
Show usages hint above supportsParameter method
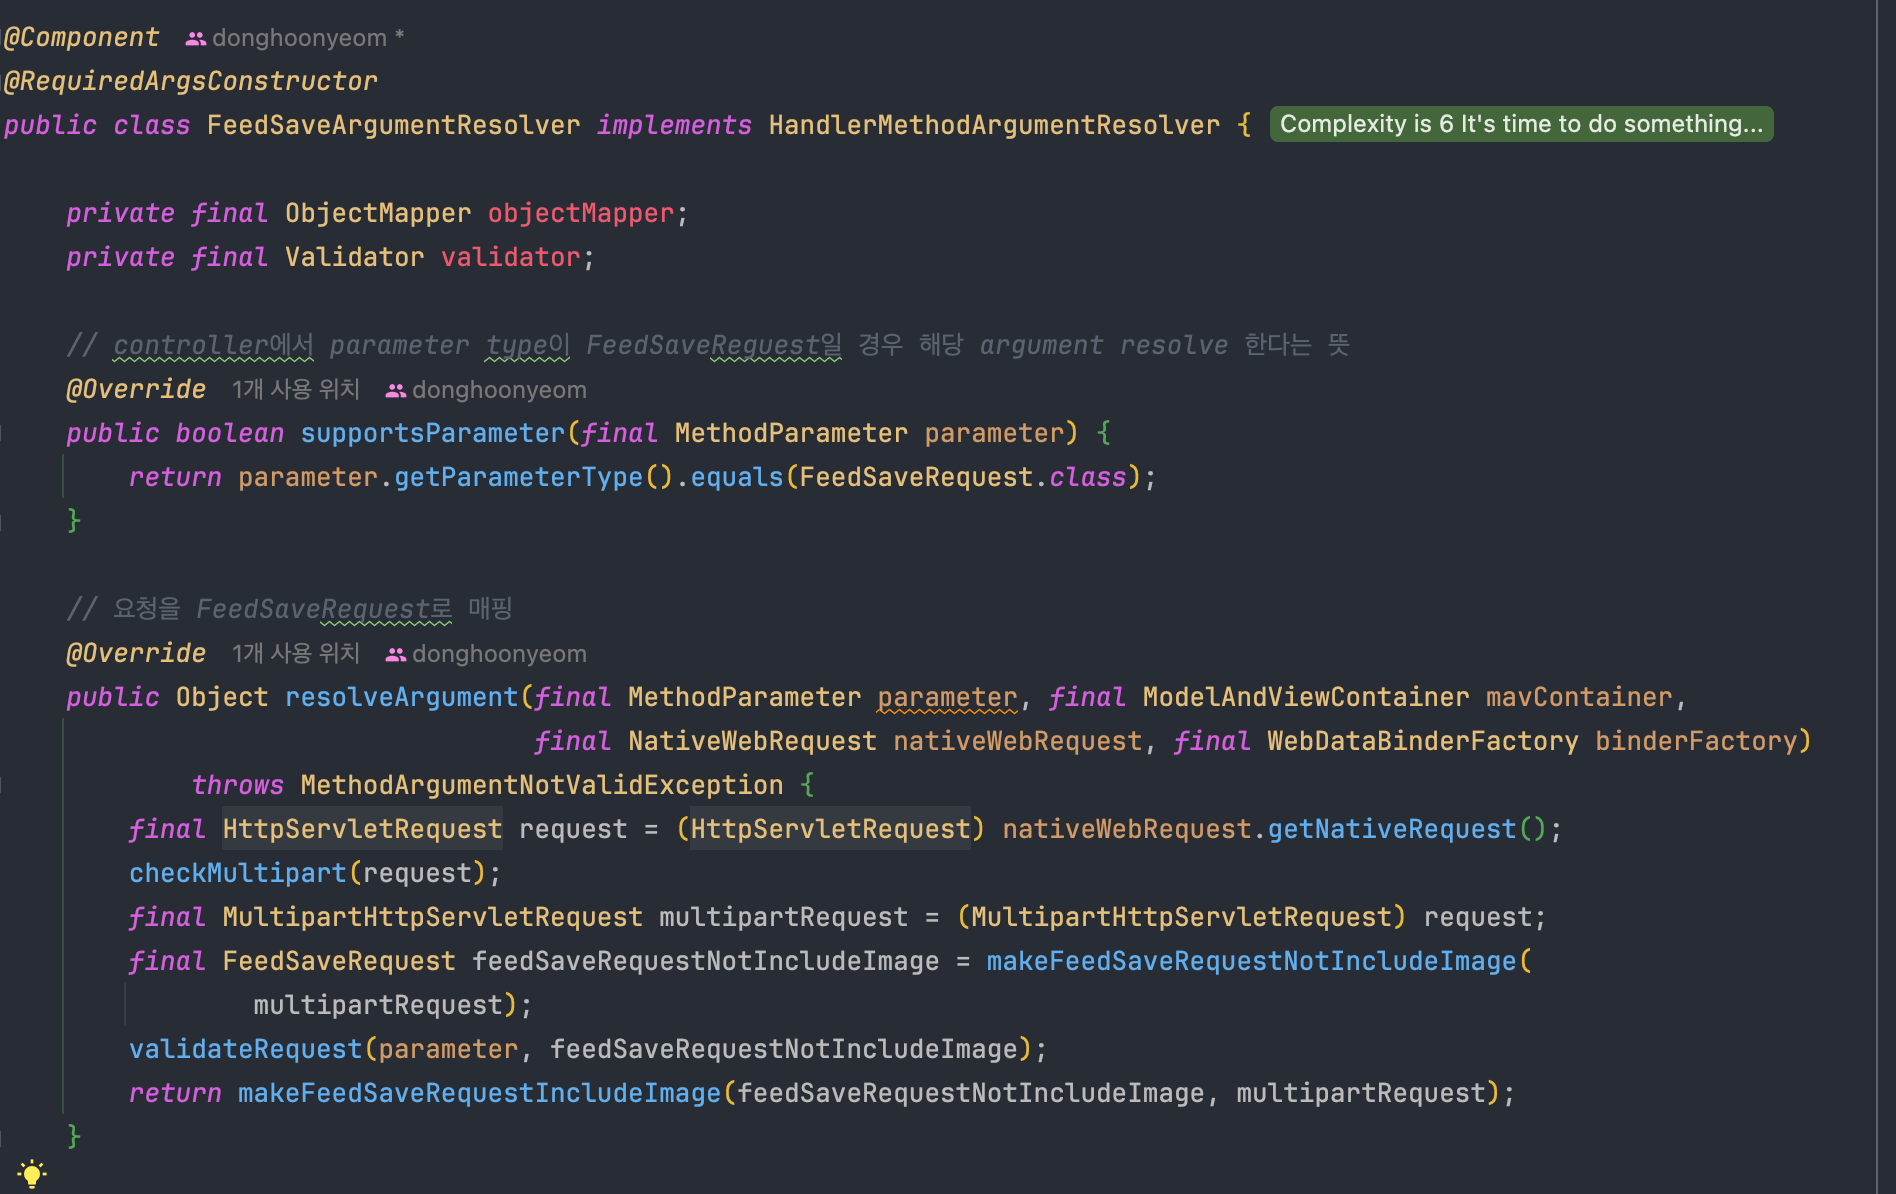click(x=295, y=390)
